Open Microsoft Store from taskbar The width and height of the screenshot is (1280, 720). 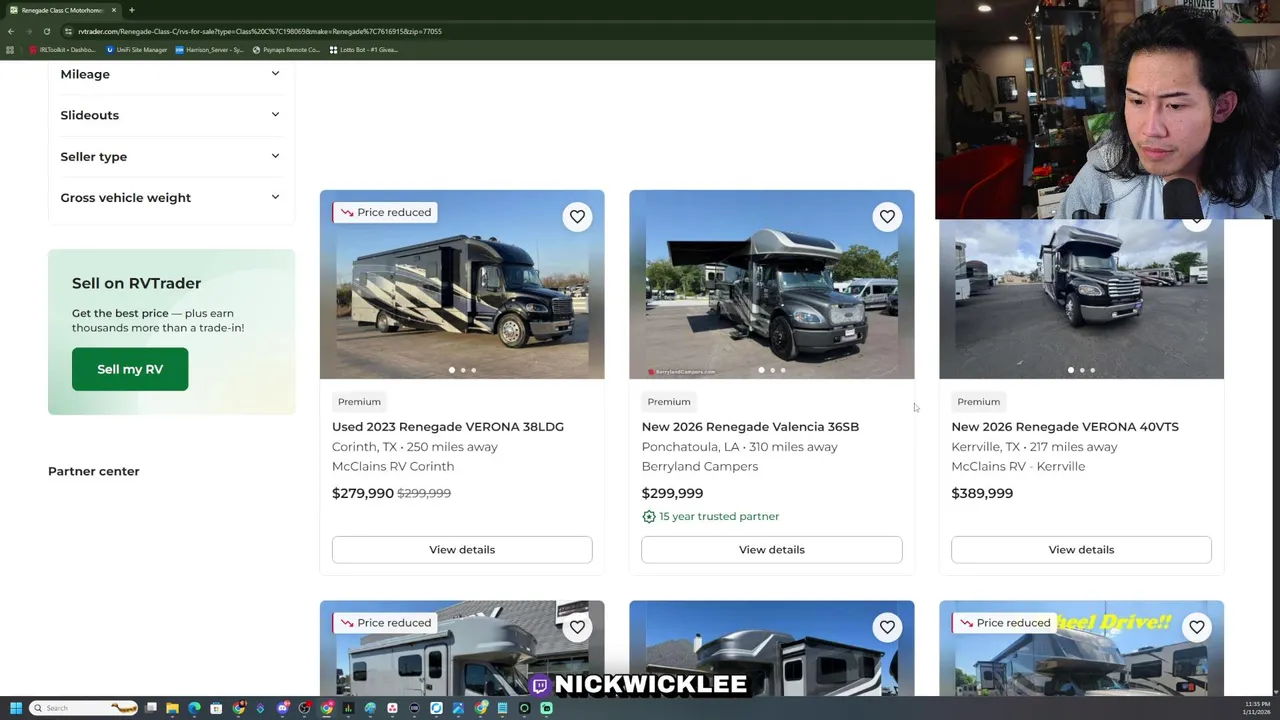[216, 708]
